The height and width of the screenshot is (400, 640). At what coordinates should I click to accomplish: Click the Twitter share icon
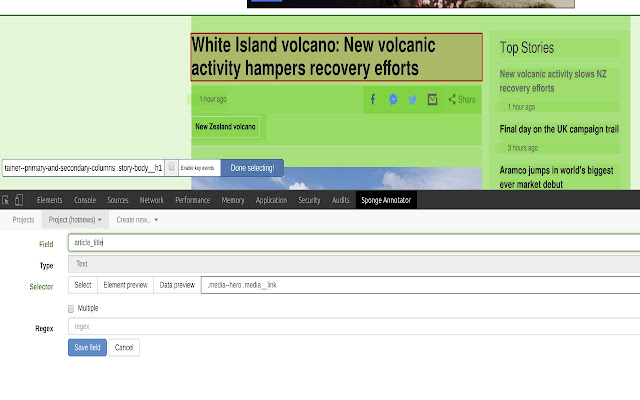pos(413,100)
